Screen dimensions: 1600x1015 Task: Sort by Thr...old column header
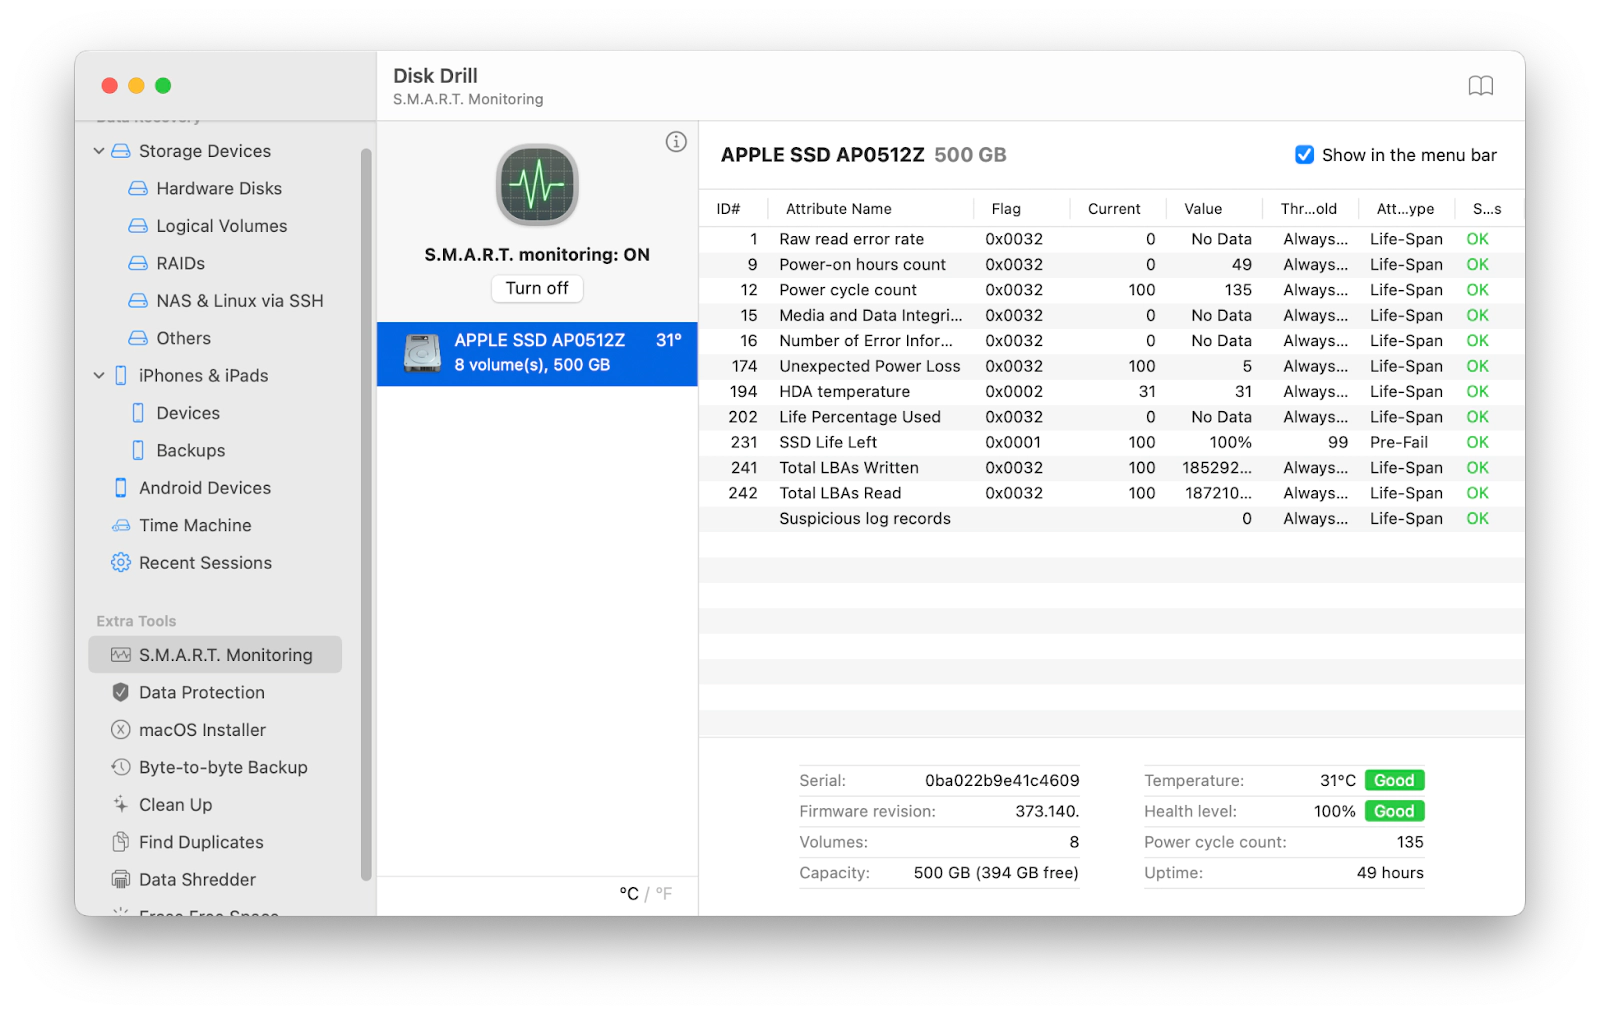[x=1308, y=209]
